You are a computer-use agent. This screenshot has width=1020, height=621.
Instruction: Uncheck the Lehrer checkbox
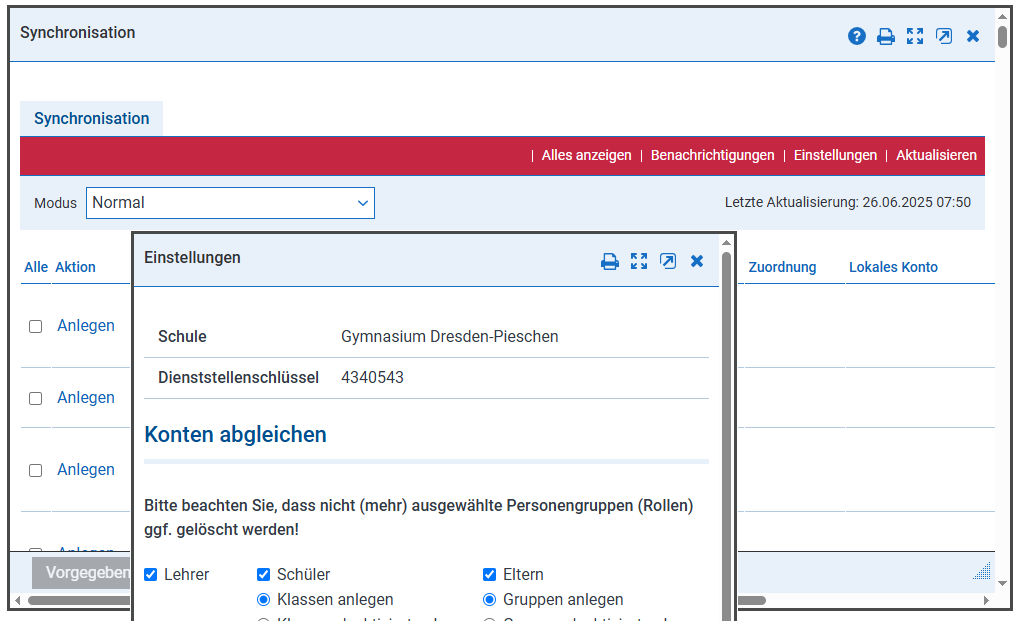pyautogui.click(x=151, y=575)
